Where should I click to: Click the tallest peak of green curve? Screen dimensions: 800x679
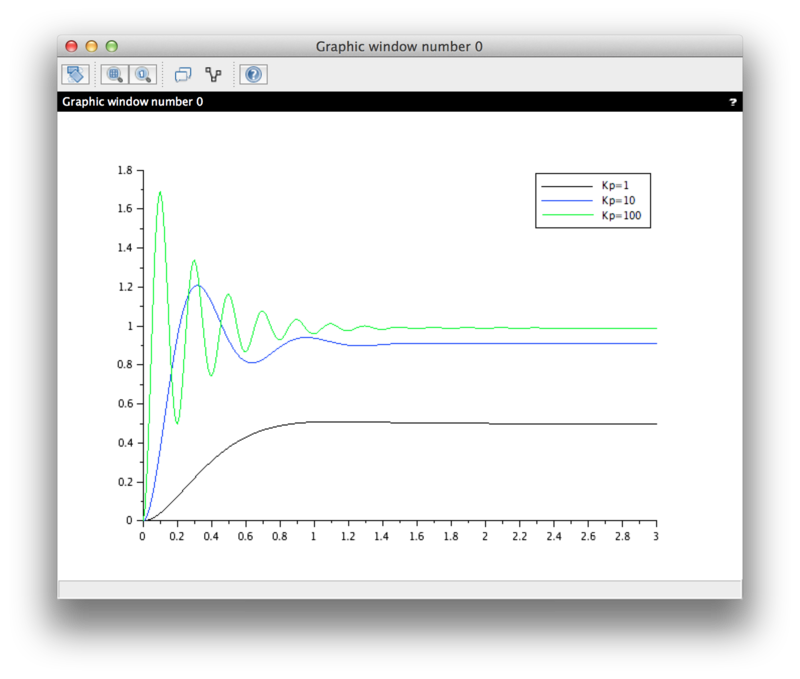160,192
